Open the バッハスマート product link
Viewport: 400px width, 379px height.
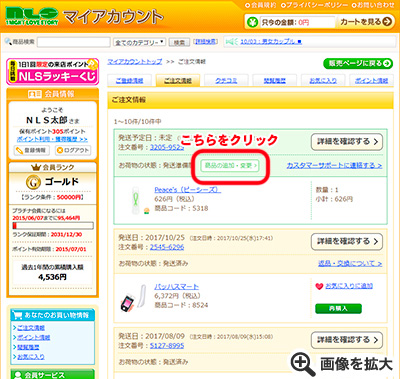tap(177, 287)
